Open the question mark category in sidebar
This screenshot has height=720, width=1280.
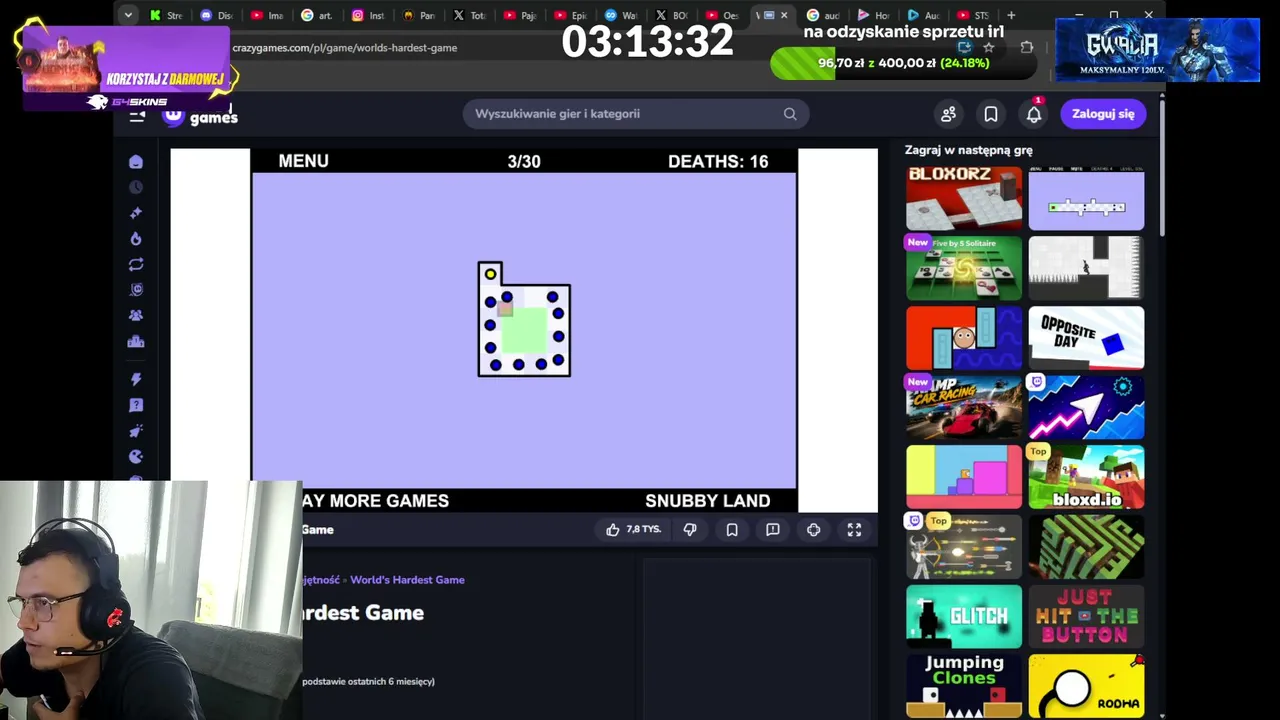coord(136,405)
